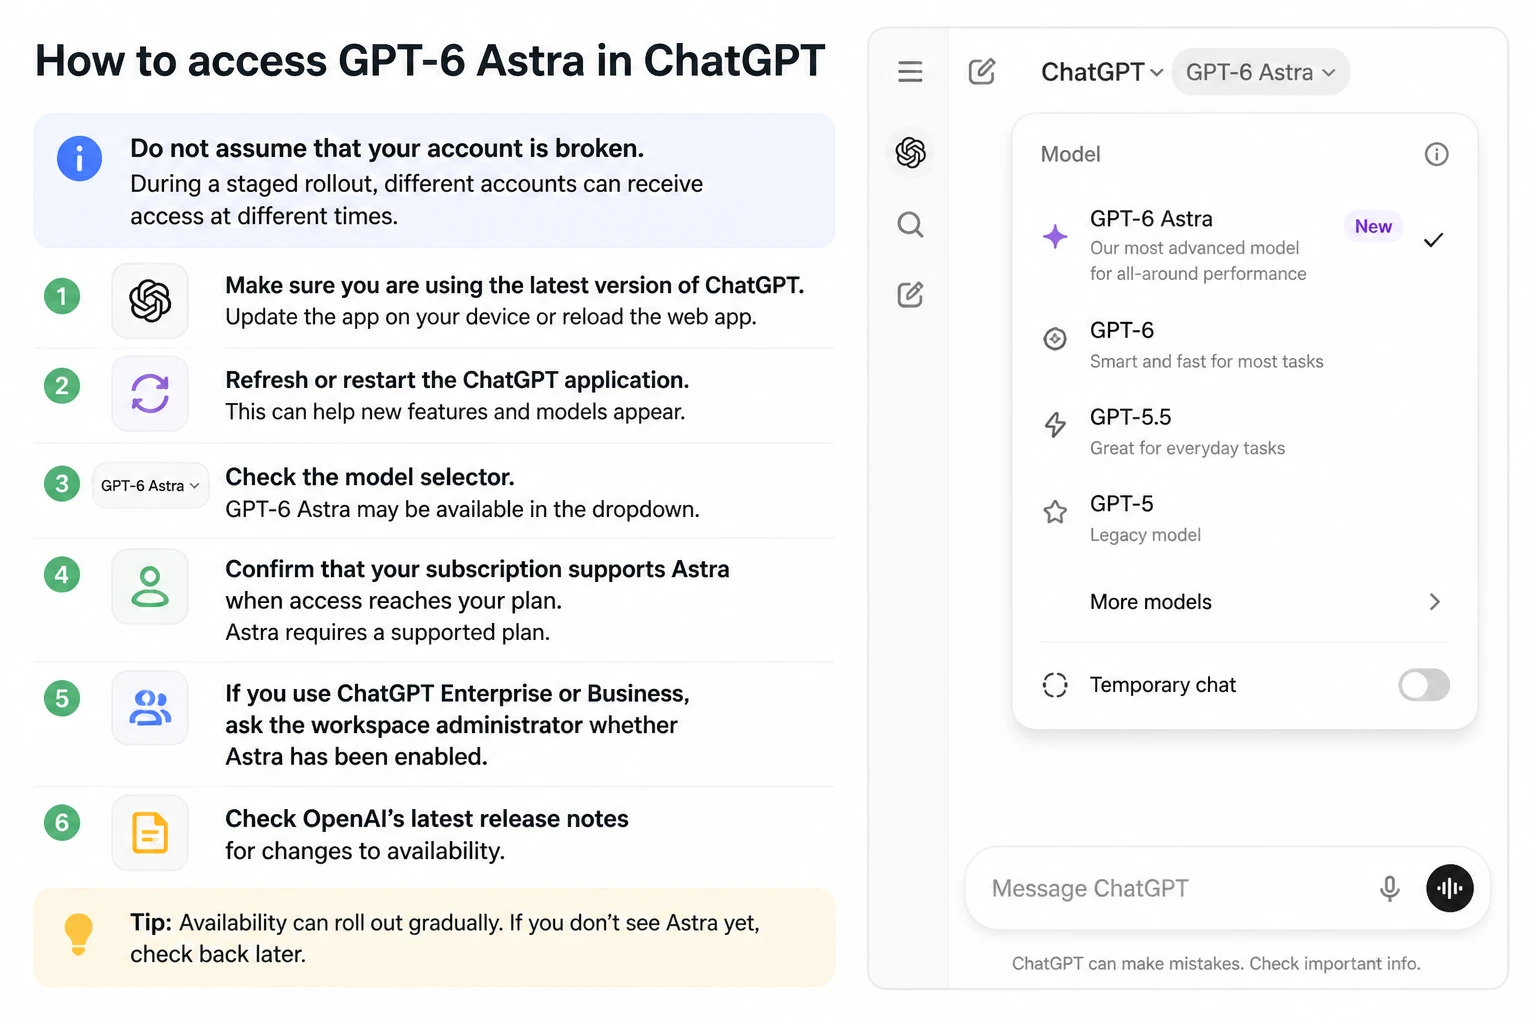This screenshot has width=1536, height=1024.
Task: Click the green person icon in step 4
Action: click(150, 587)
